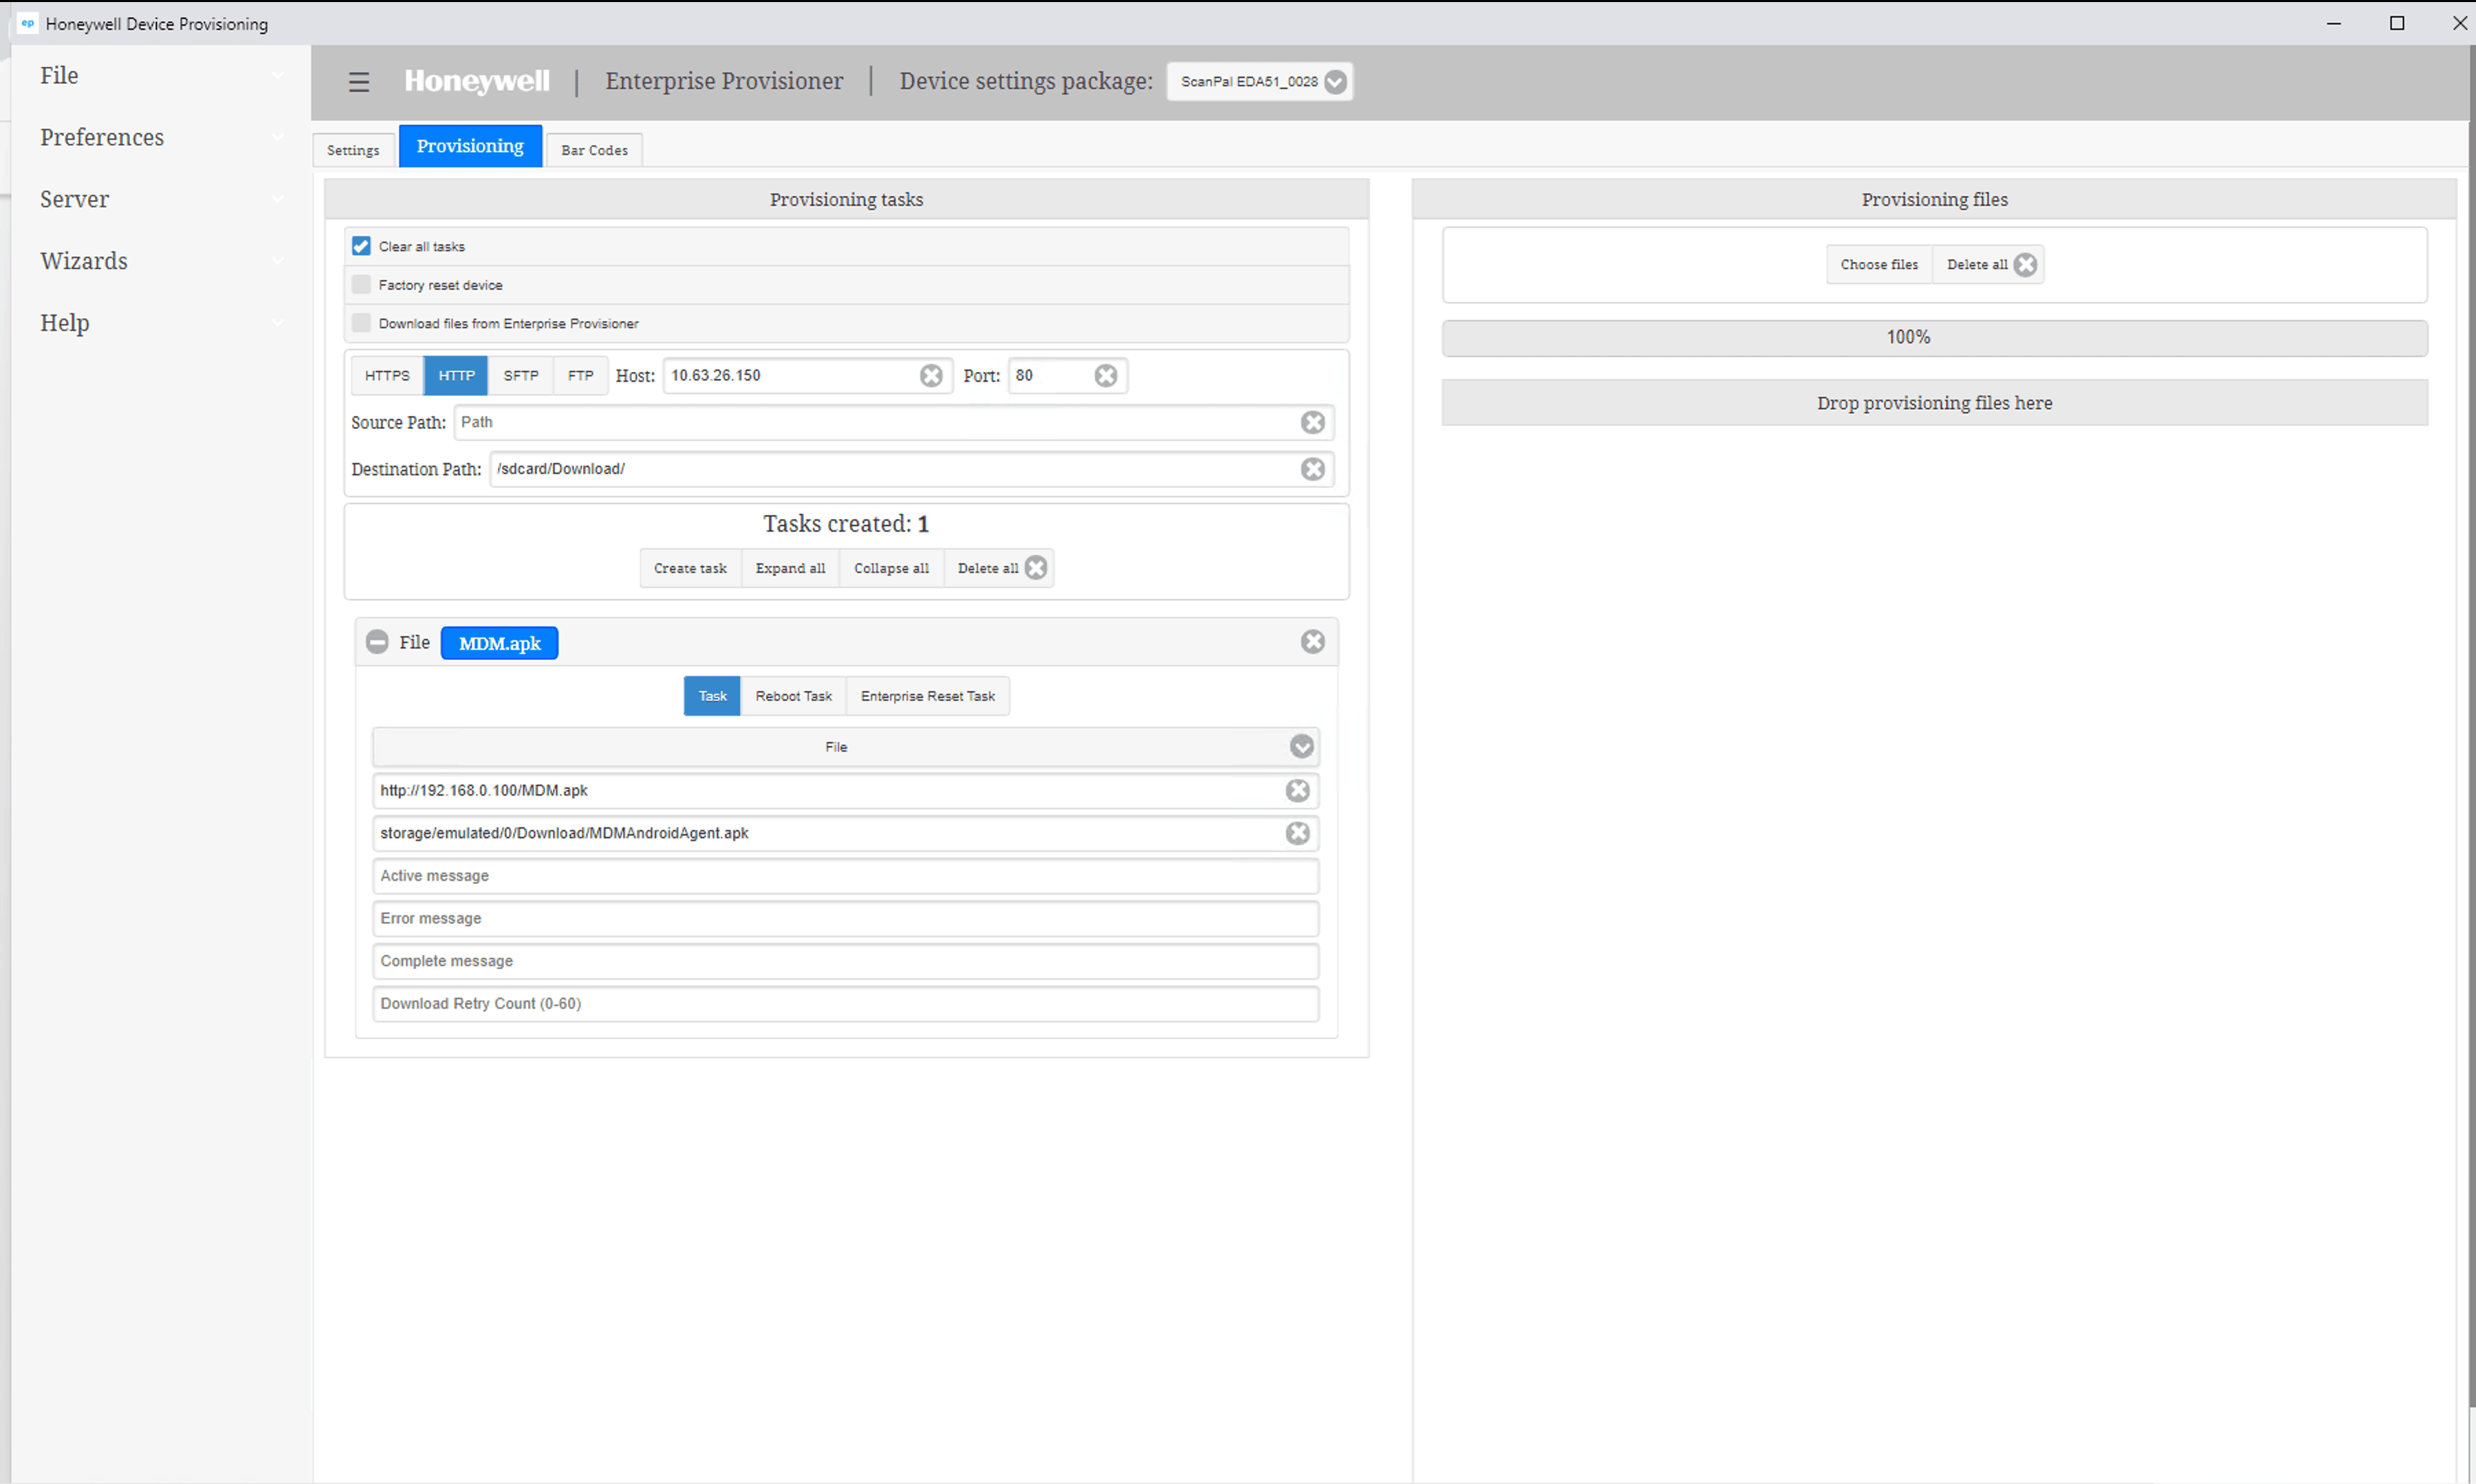2476x1484 pixels.
Task: Click Choose files in Provisioning files
Action: pos(1878,264)
